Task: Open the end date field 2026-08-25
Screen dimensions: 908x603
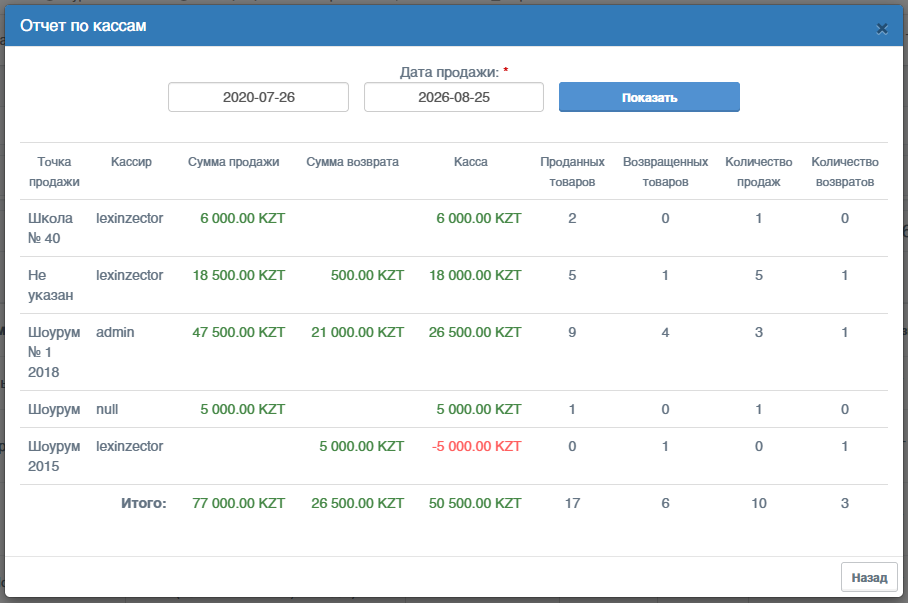Action: coord(454,97)
